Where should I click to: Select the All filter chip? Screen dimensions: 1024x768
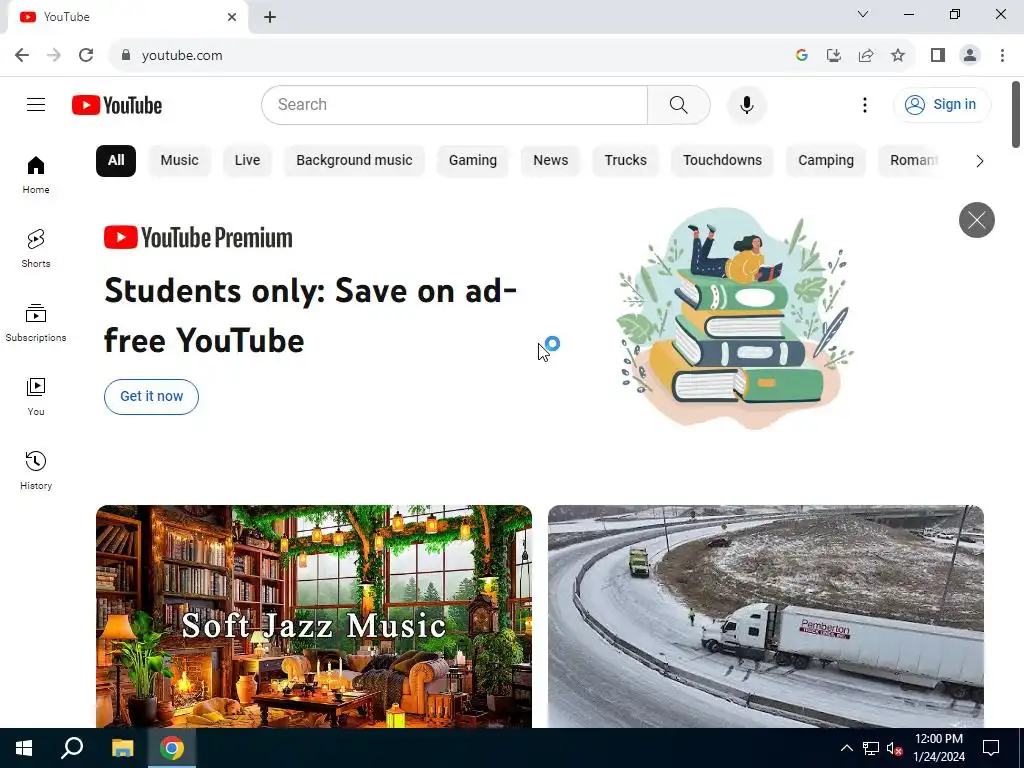click(116, 161)
